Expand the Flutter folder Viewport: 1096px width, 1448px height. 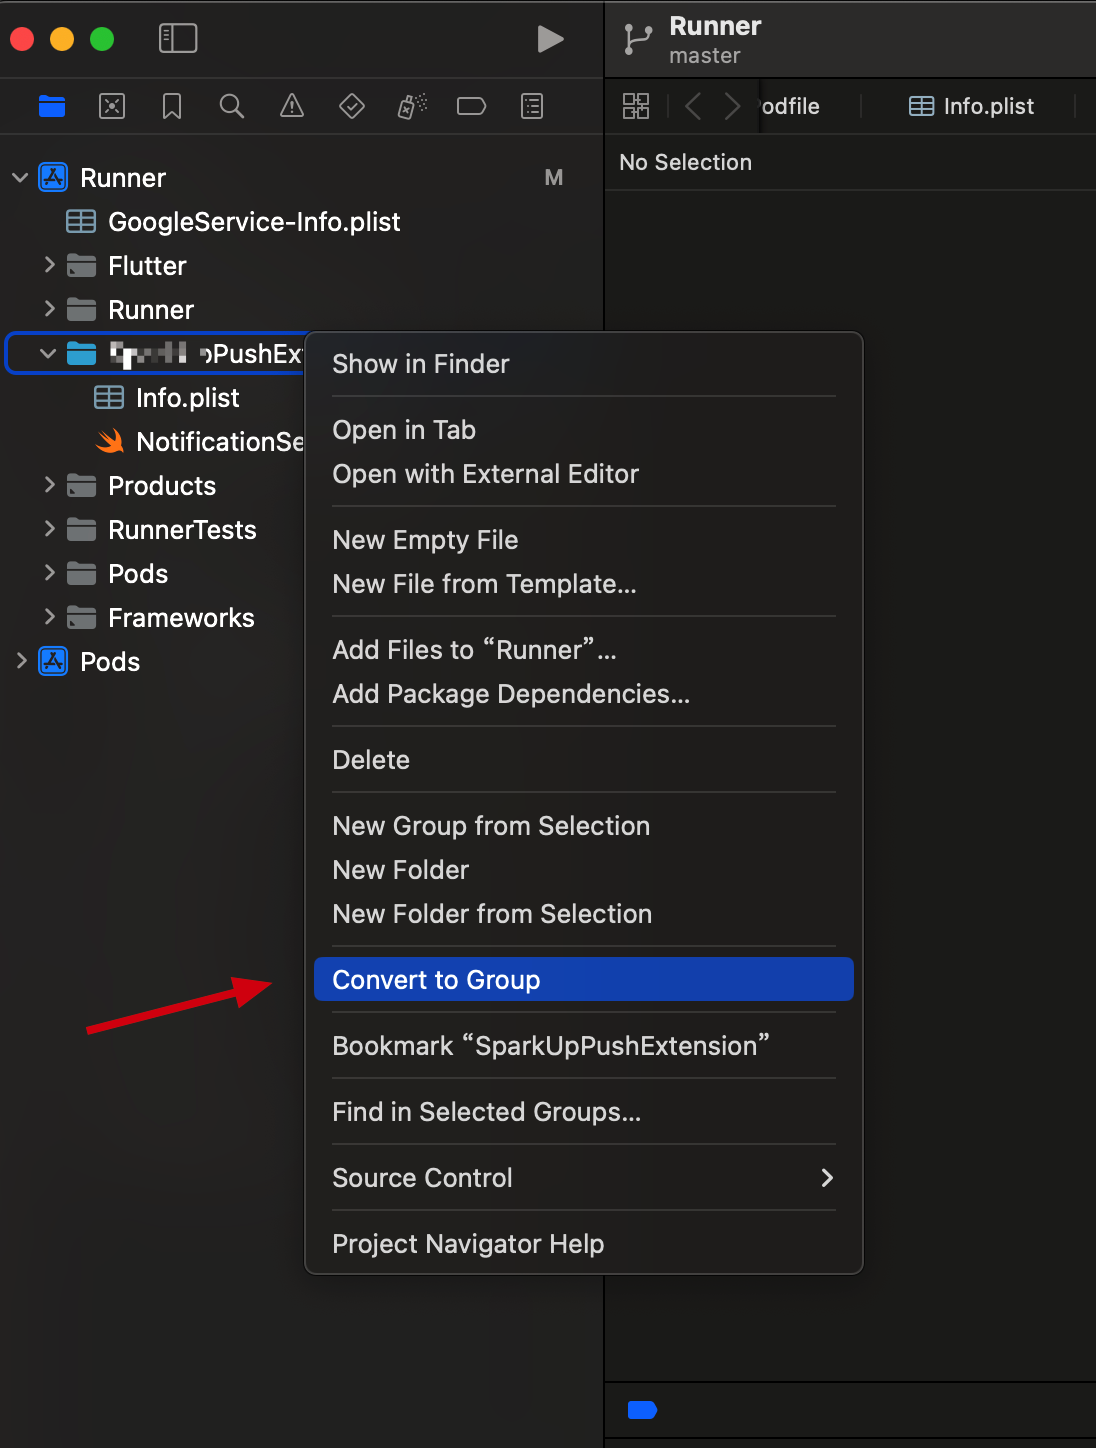49,265
